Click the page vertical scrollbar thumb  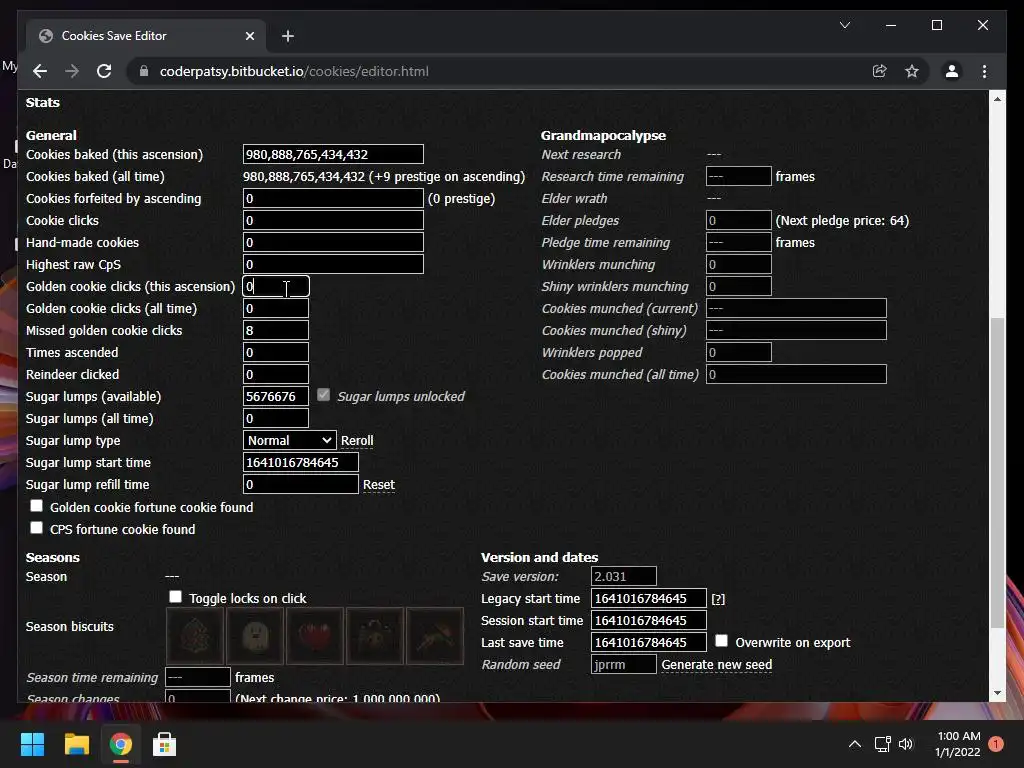pyautogui.click(x=997, y=473)
